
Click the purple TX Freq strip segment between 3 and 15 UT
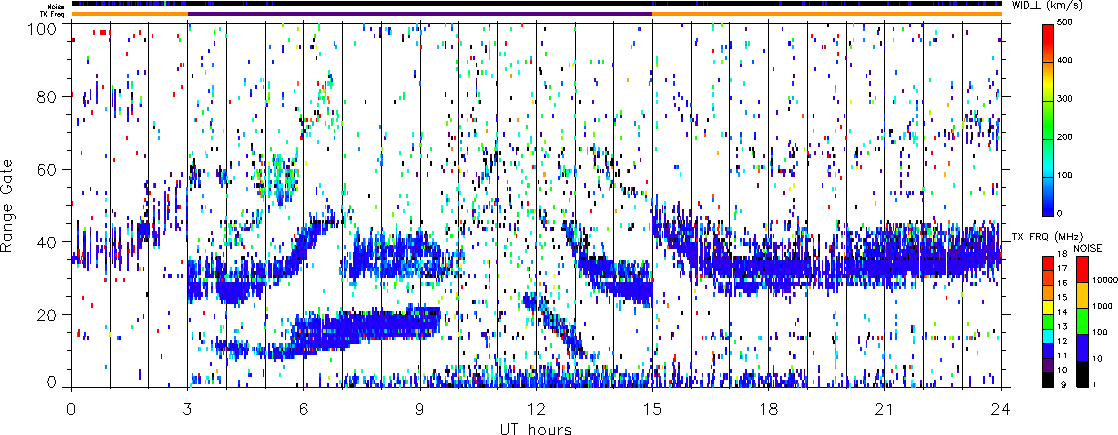pos(420,14)
